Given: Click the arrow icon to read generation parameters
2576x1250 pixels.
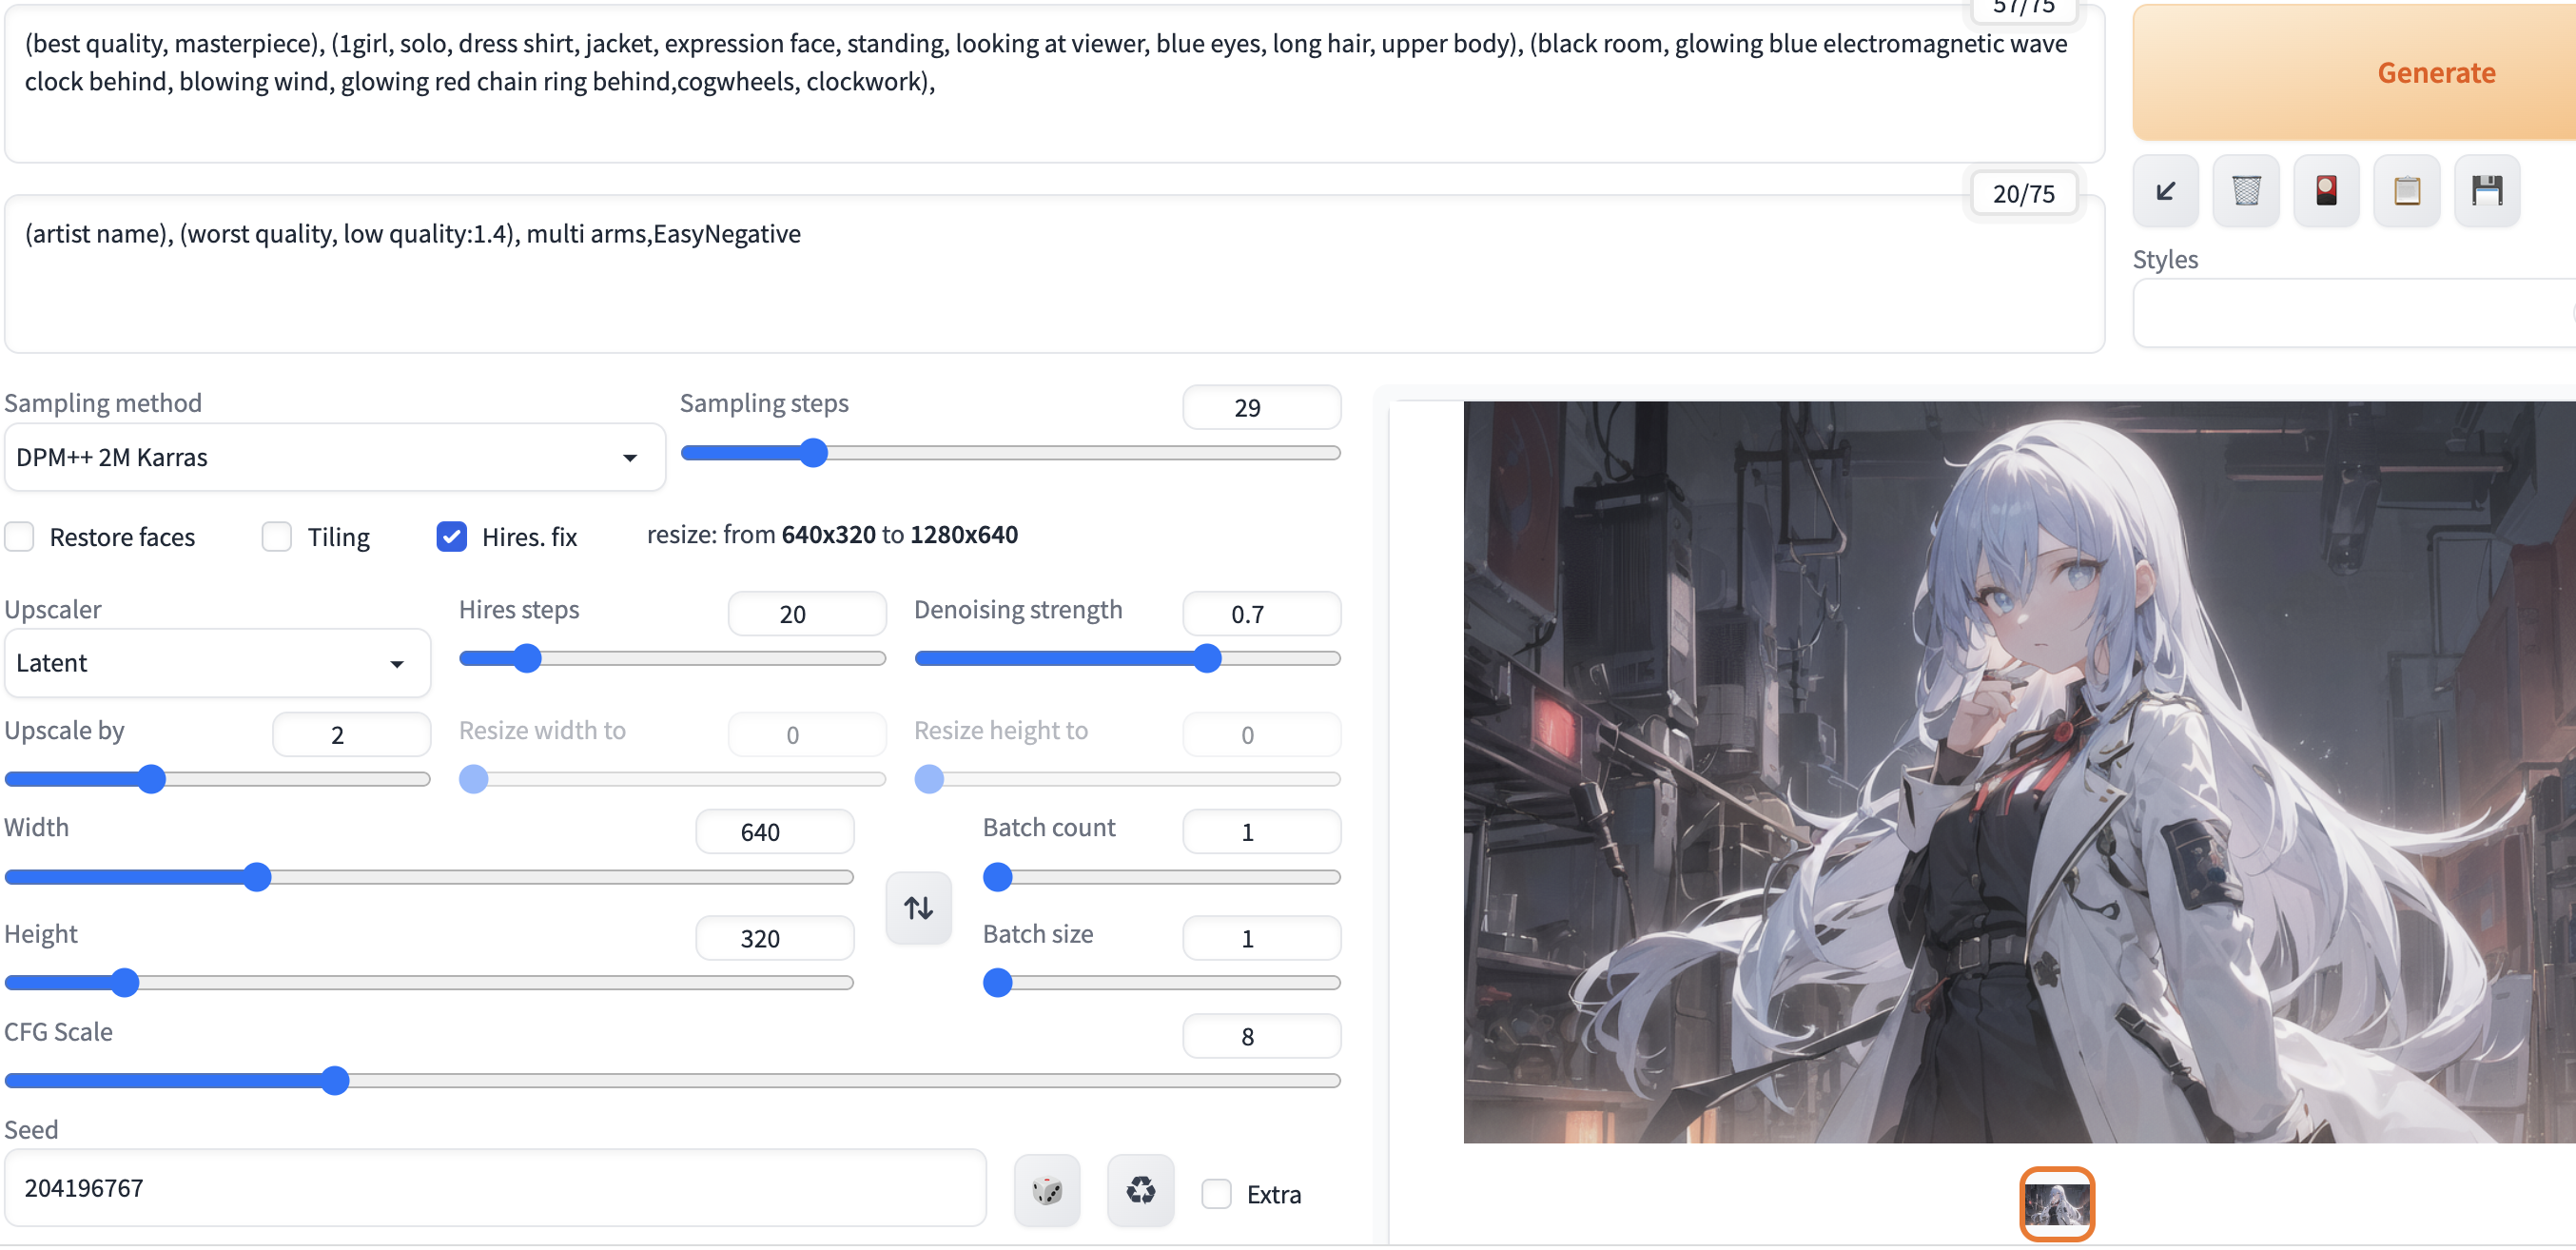Looking at the screenshot, I should [x=2165, y=190].
